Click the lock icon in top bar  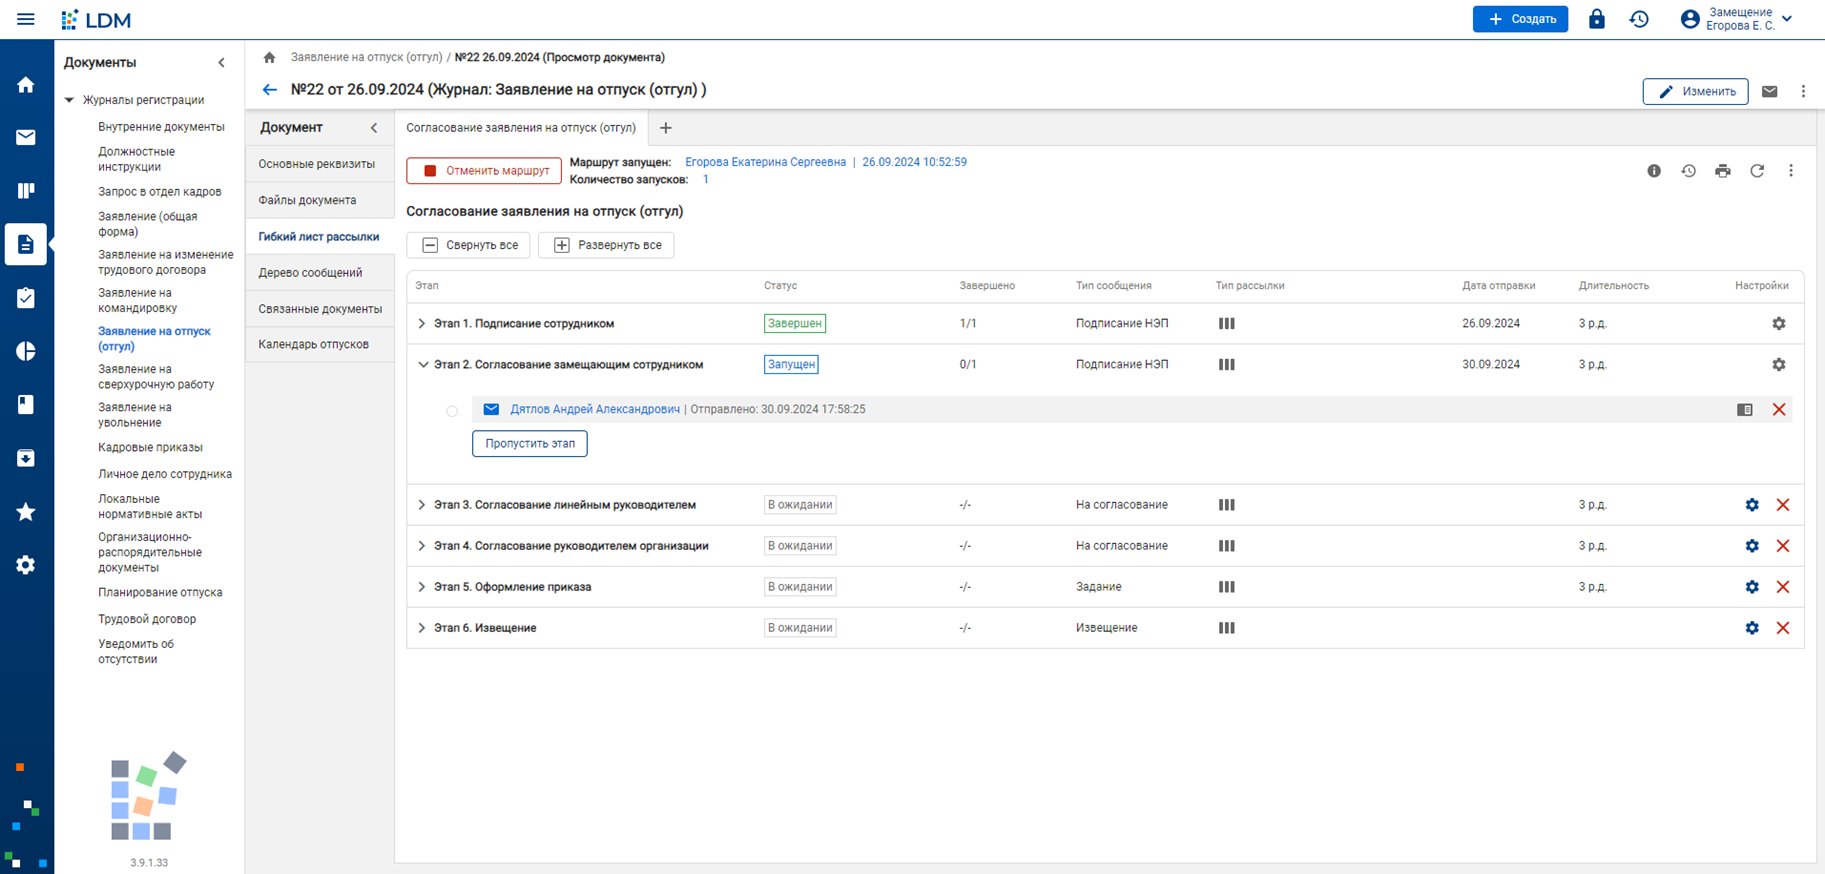pyautogui.click(x=1597, y=19)
